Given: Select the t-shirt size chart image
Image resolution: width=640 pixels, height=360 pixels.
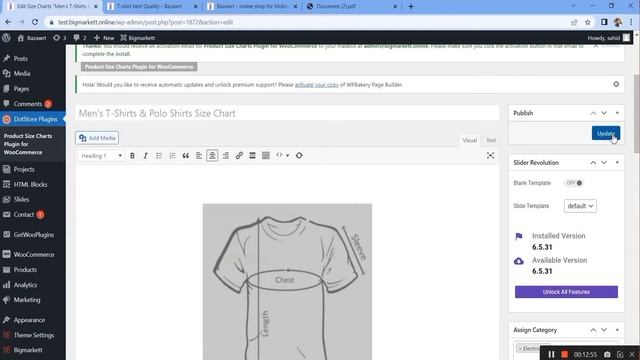Looking at the screenshot, I should click(287, 282).
